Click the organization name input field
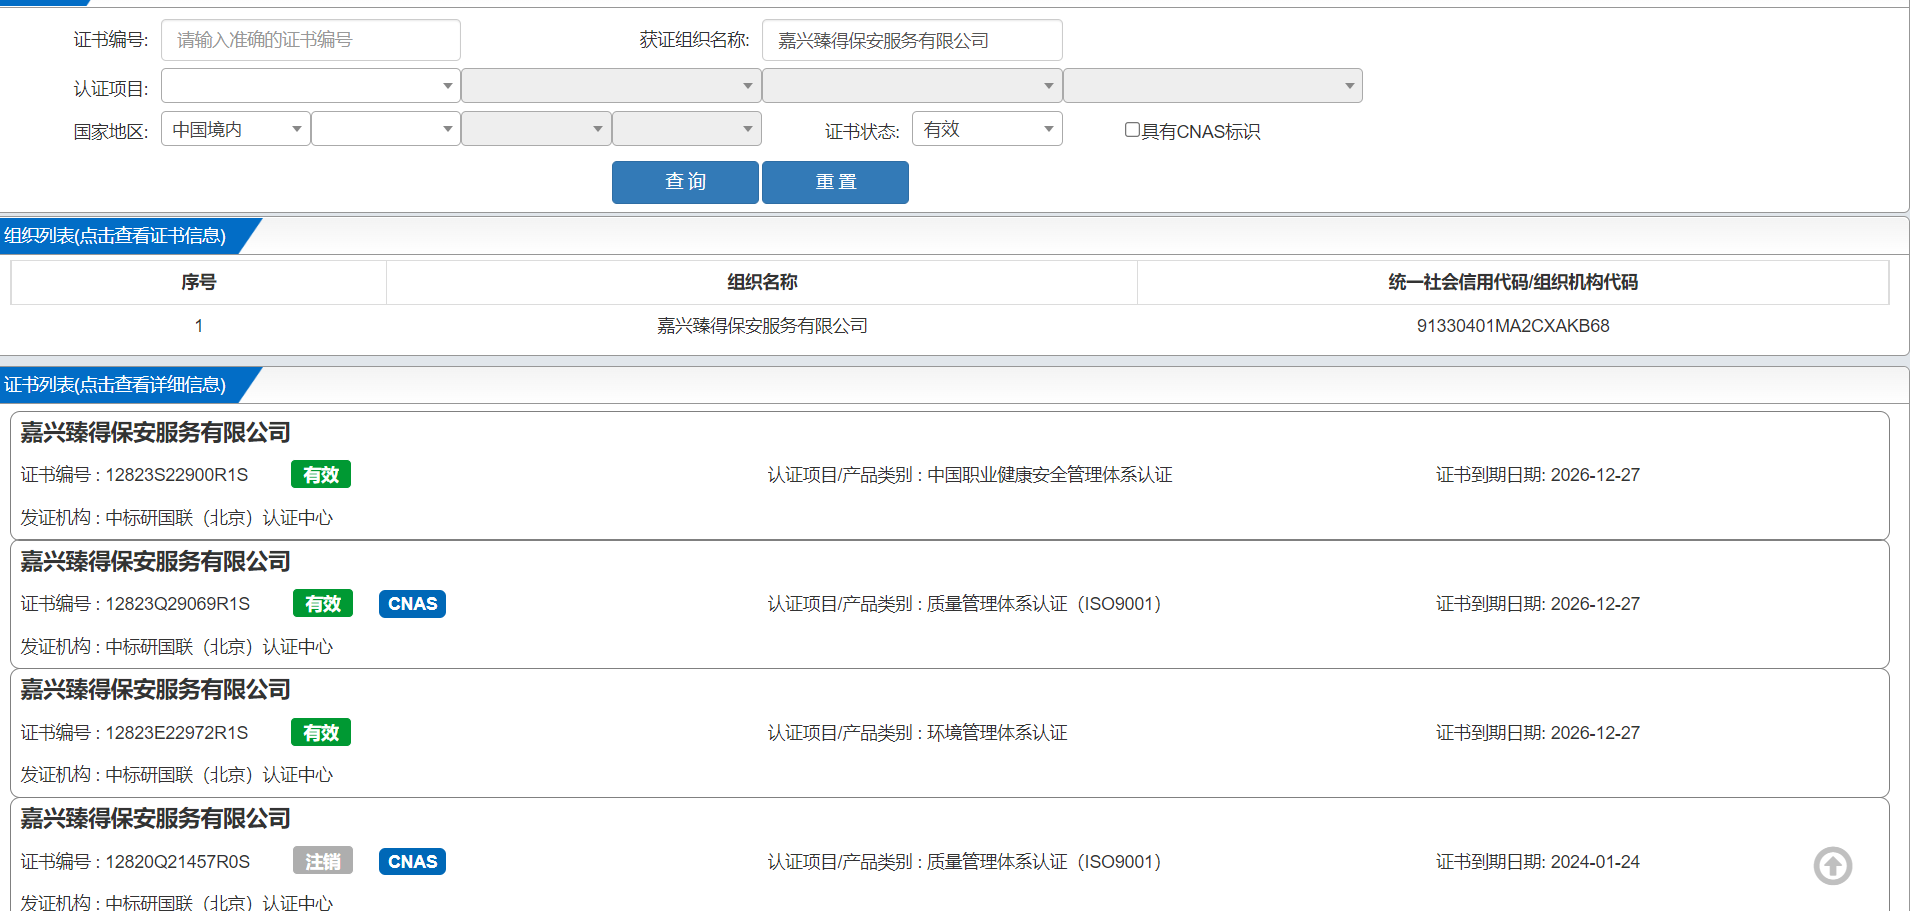The height and width of the screenshot is (911, 1910). click(912, 40)
